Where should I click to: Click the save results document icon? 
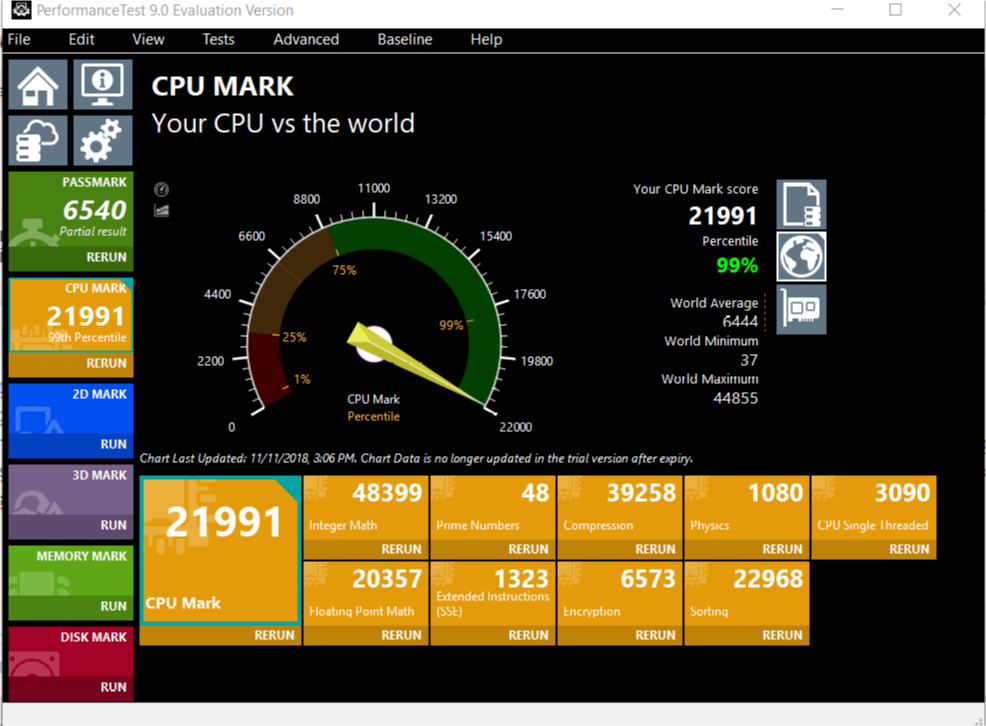tap(801, 204)
